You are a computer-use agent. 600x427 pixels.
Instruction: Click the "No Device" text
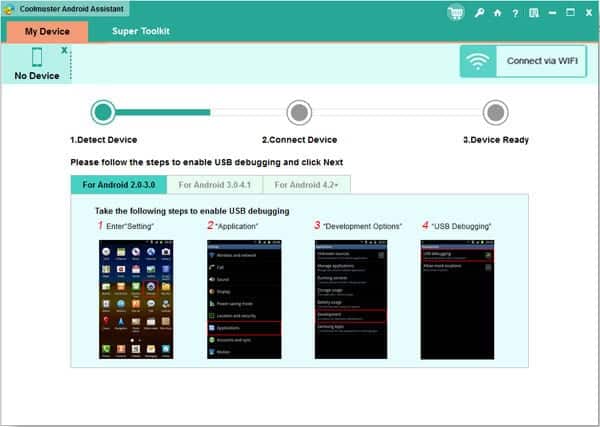coord(37,76)
